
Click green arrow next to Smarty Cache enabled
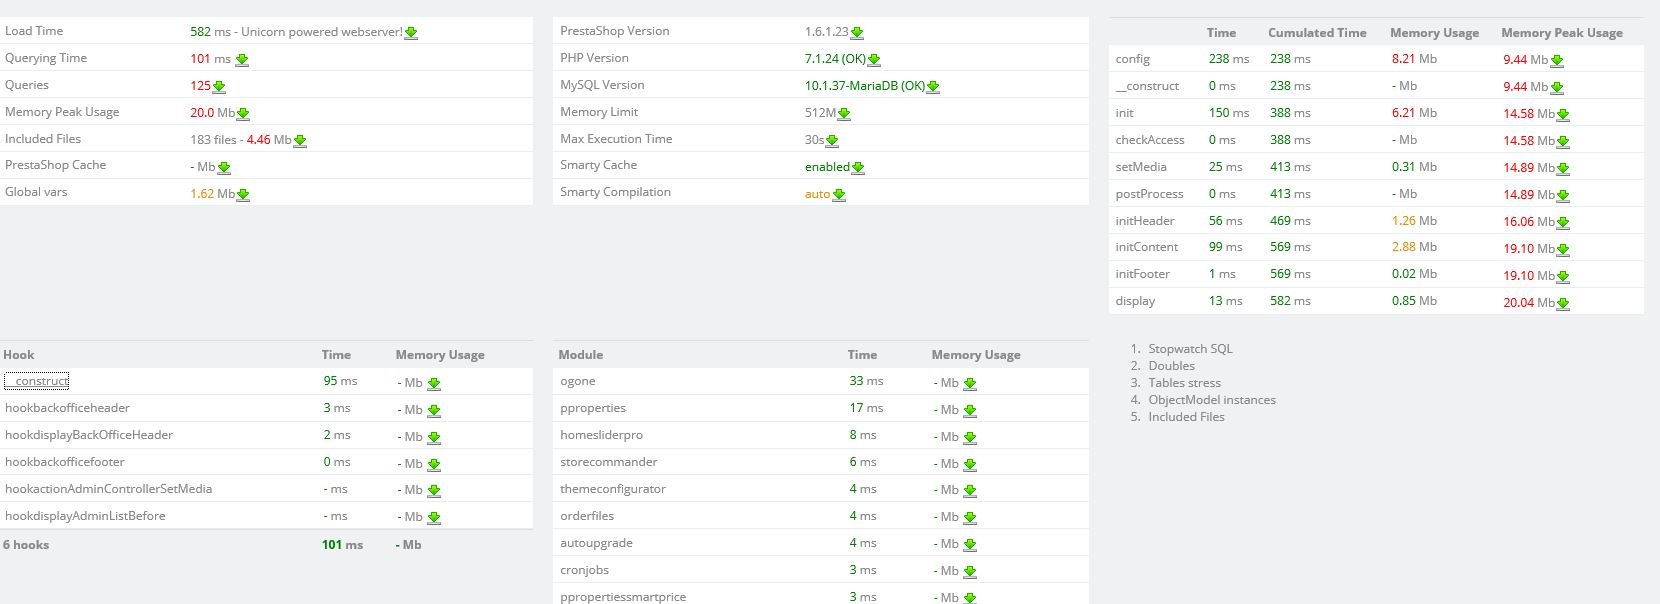click(858, 168)
